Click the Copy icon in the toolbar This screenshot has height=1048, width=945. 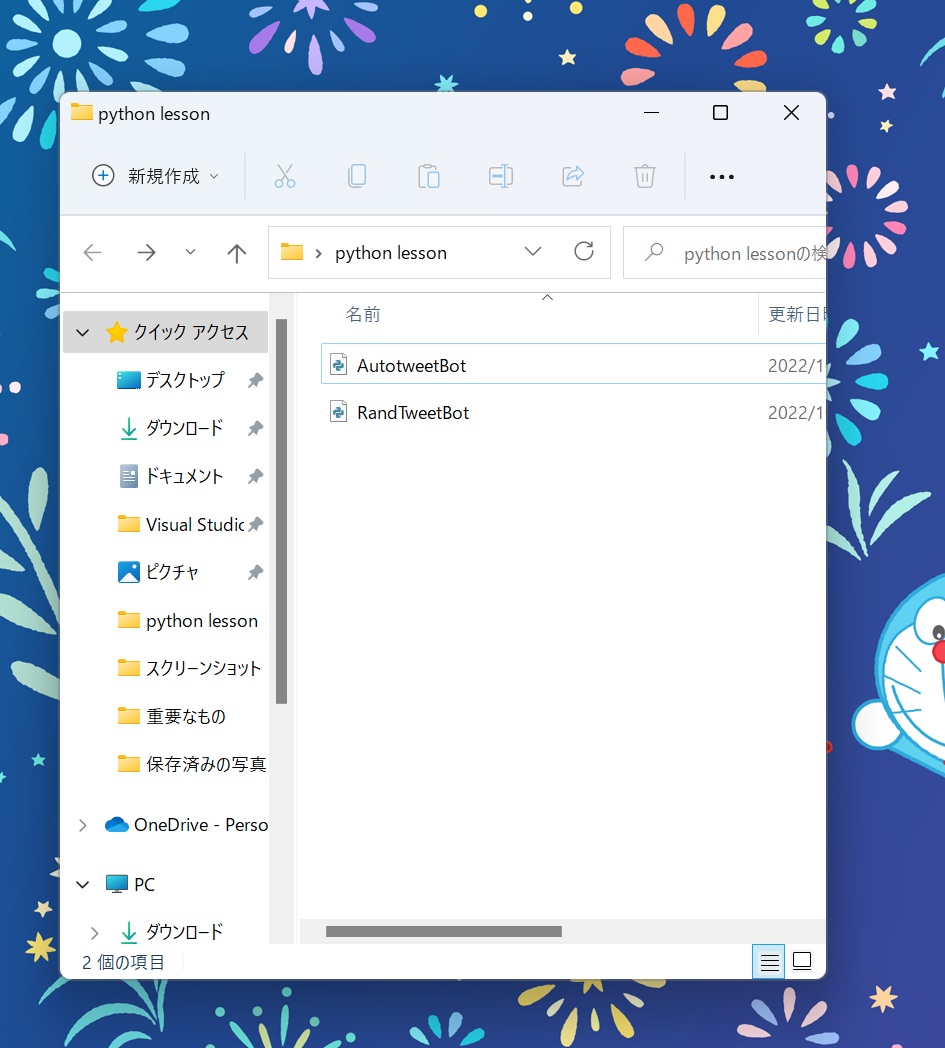coord(357,176)
